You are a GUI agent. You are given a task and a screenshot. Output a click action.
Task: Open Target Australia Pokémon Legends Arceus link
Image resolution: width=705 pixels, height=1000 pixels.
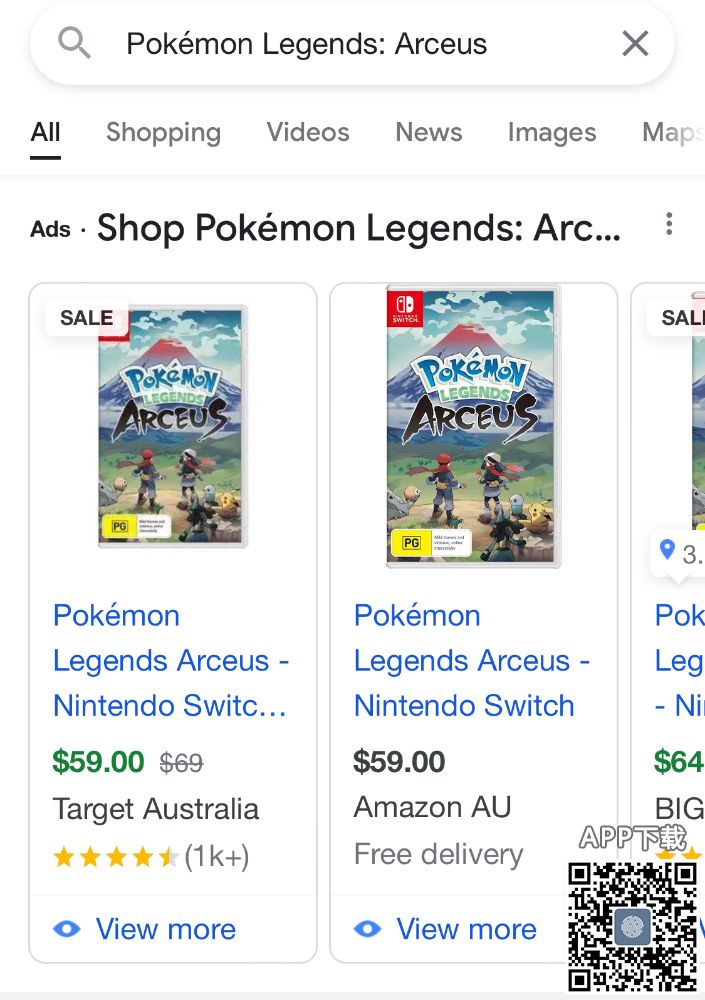170,660
